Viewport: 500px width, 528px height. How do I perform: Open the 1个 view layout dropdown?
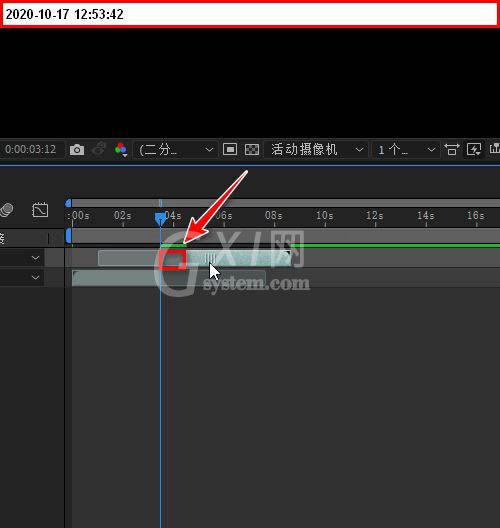(406, 150)
